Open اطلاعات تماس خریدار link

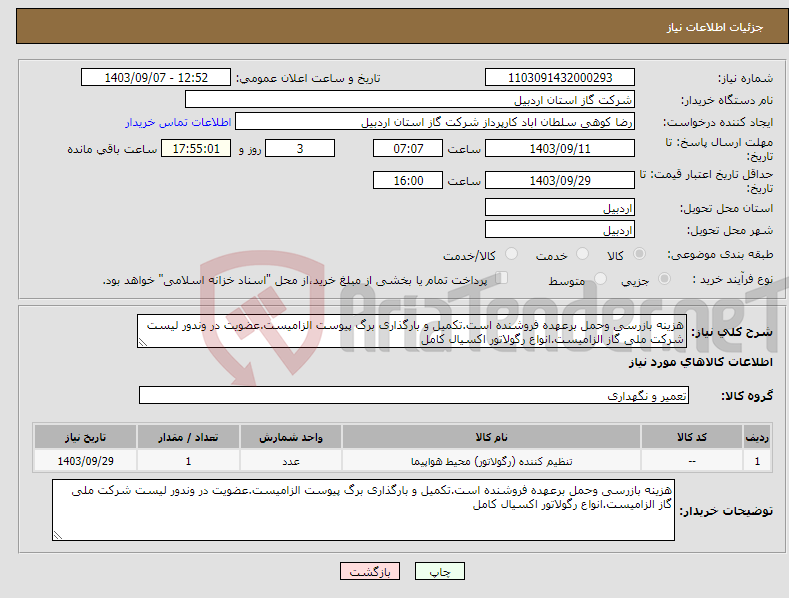click(178, 122)
